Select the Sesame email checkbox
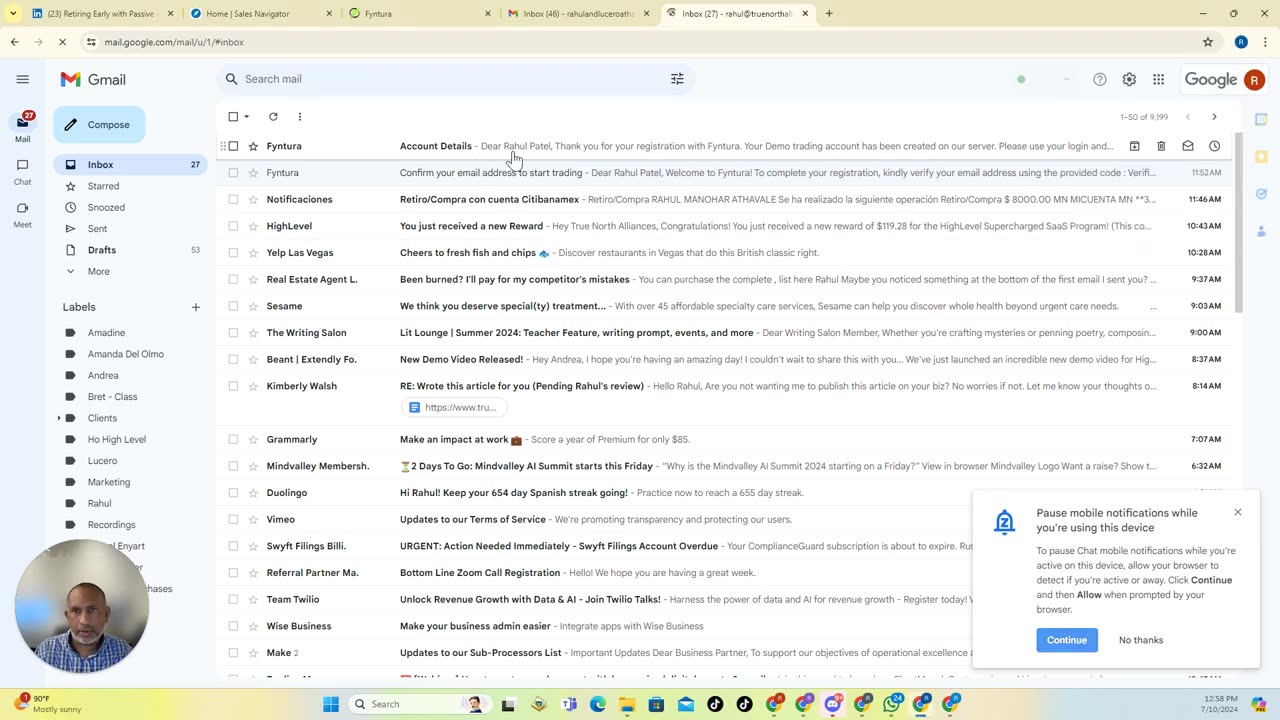The image size is (1280, 720). 233,306
